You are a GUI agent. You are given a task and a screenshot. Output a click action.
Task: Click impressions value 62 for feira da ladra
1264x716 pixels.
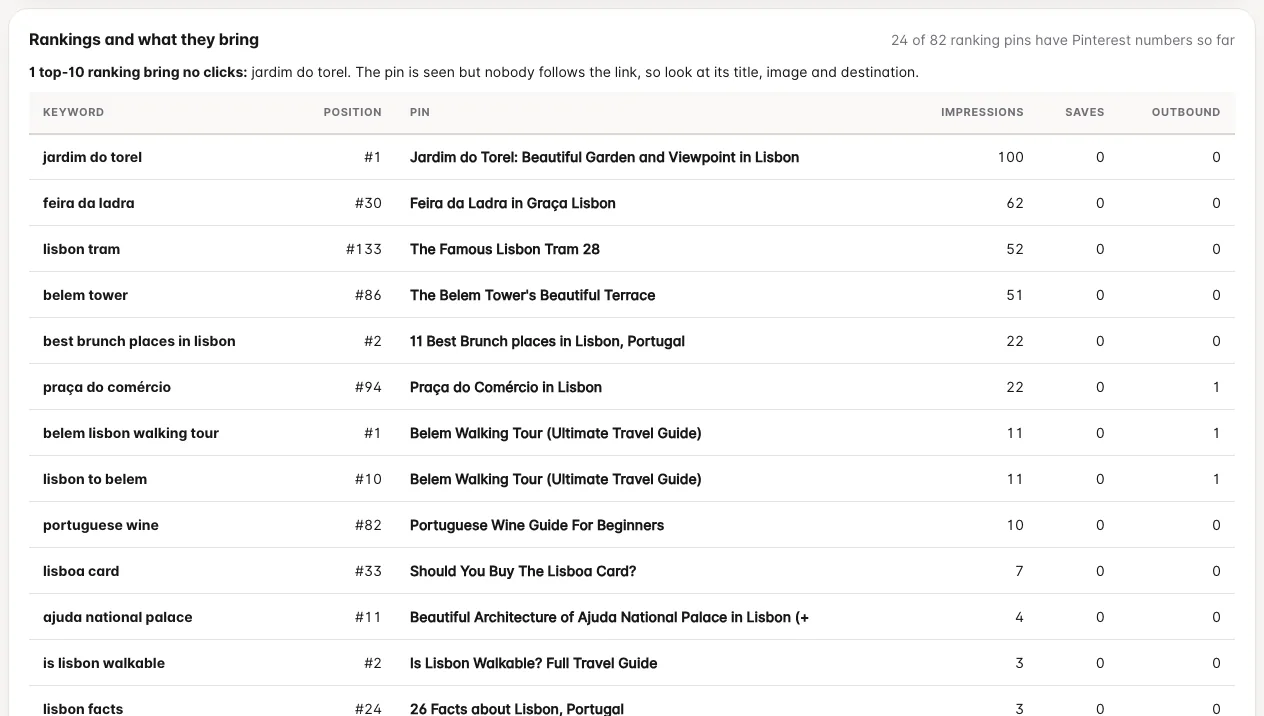(1015, 203)
